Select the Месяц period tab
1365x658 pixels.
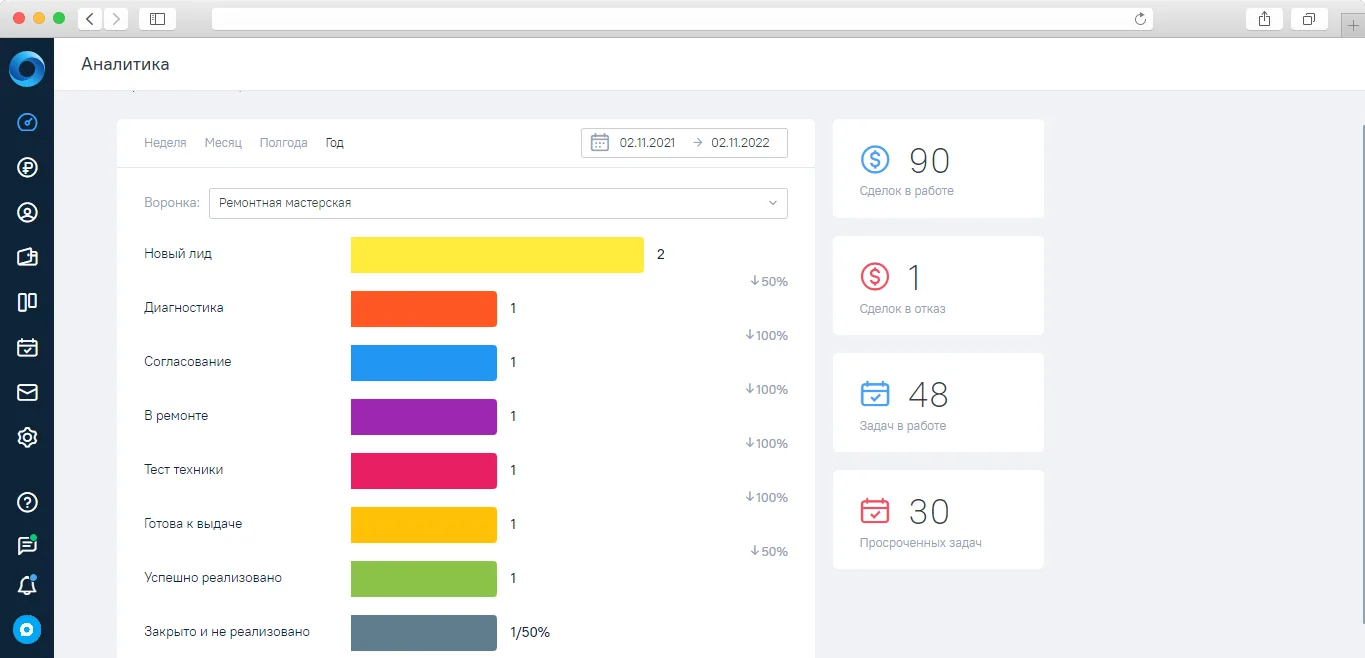click(223, 143)
